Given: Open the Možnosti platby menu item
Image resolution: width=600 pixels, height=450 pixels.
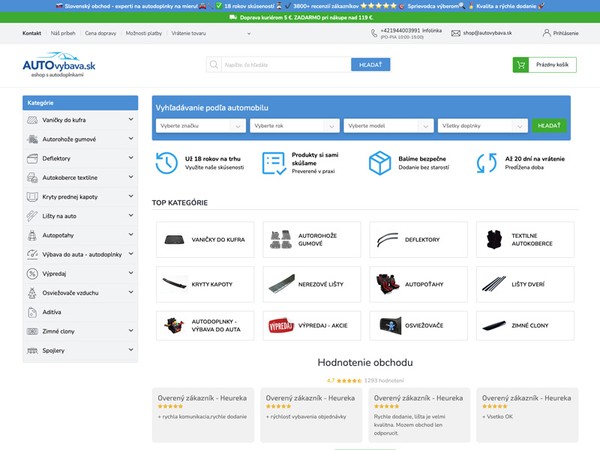Looking at the screenshot, I should (144, 33).
